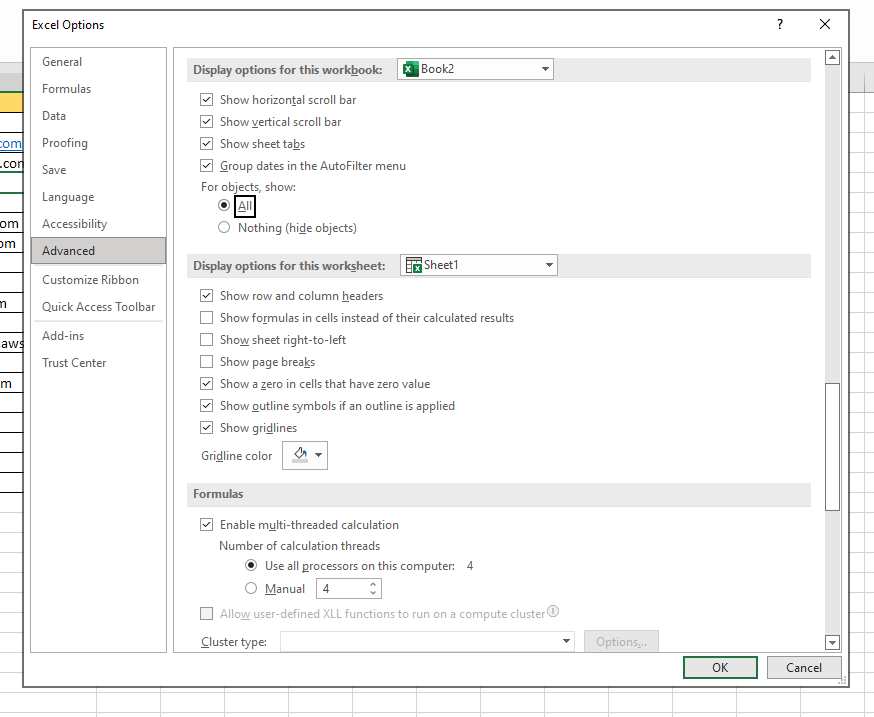Increase manual thread count with up stepper
Screen dimensions: 874x717
pyautogui.click(x=374, y=584)
